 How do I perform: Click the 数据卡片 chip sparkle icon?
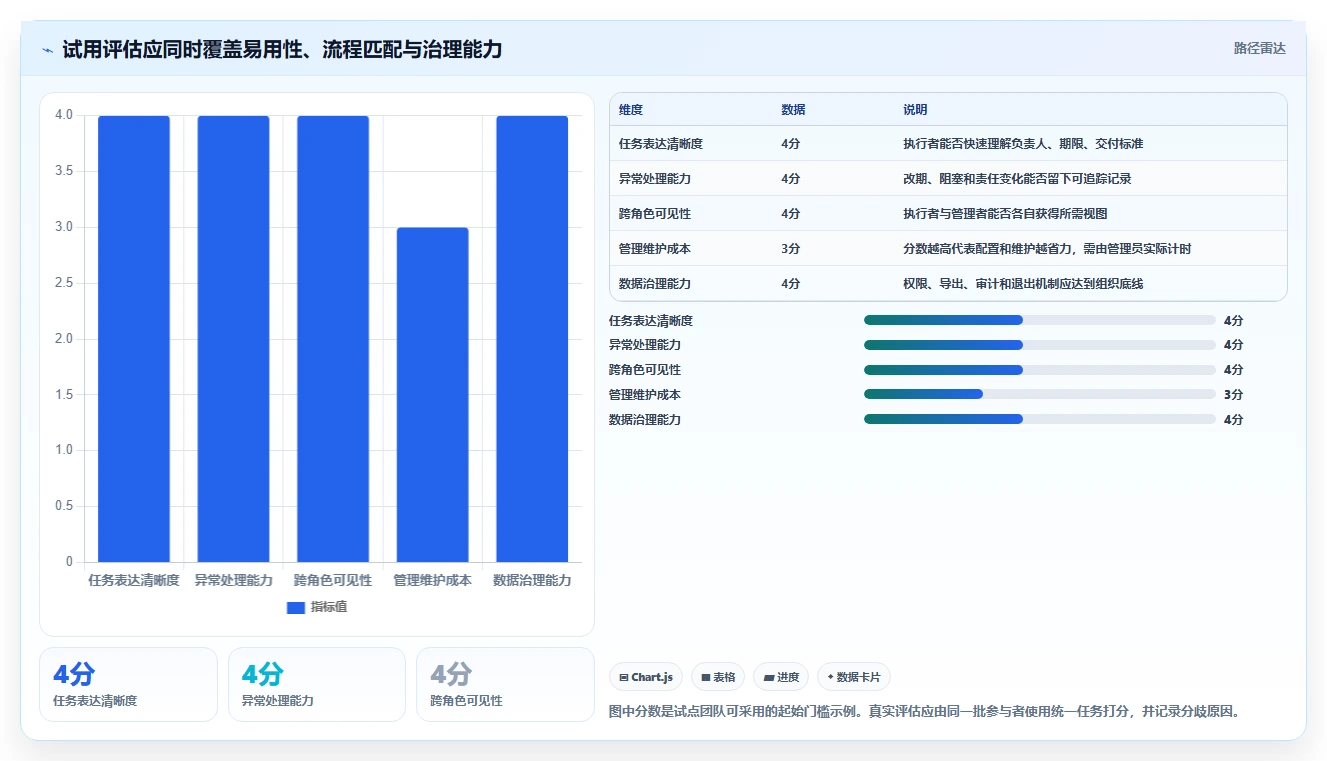[x=830, y=677]
